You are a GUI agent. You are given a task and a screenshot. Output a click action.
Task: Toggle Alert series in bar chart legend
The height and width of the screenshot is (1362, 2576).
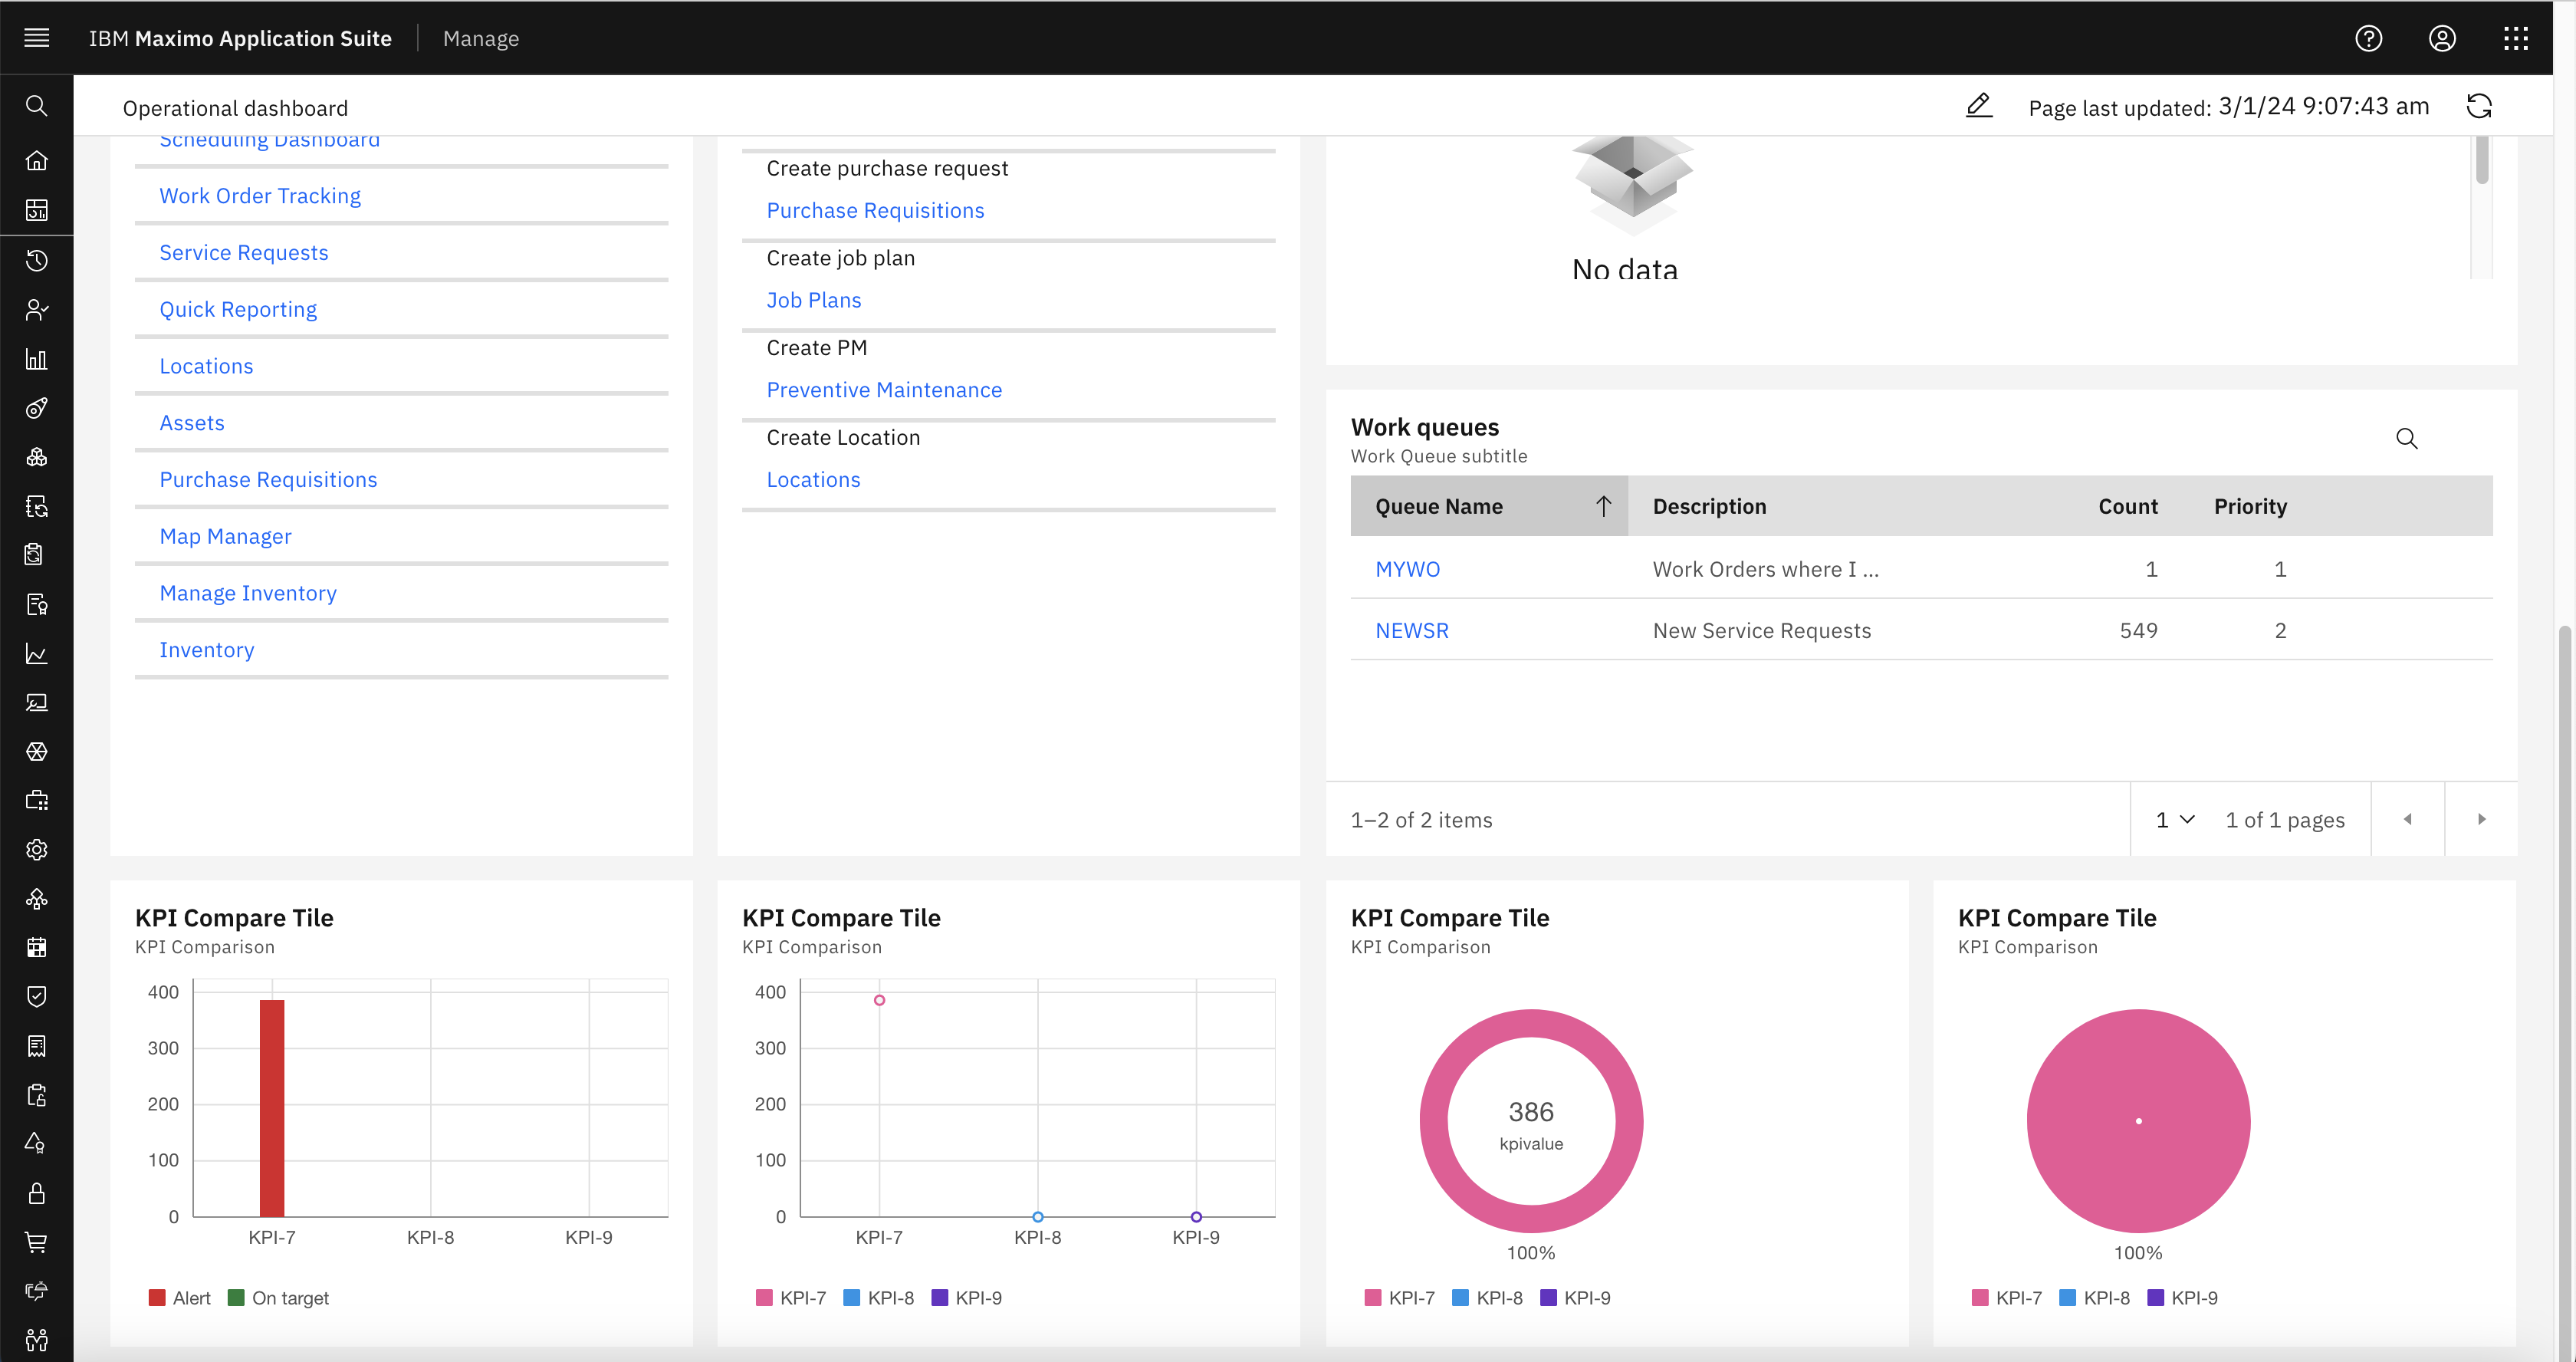click(180, 1298)
